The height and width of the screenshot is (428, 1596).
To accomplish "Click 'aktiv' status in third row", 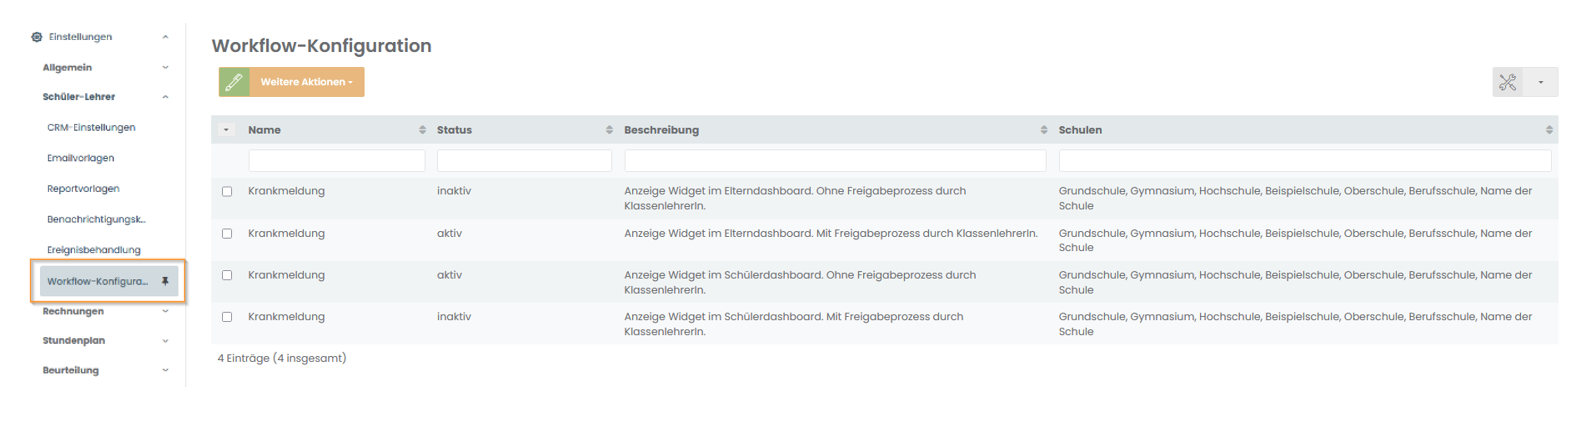I will 449,275.
